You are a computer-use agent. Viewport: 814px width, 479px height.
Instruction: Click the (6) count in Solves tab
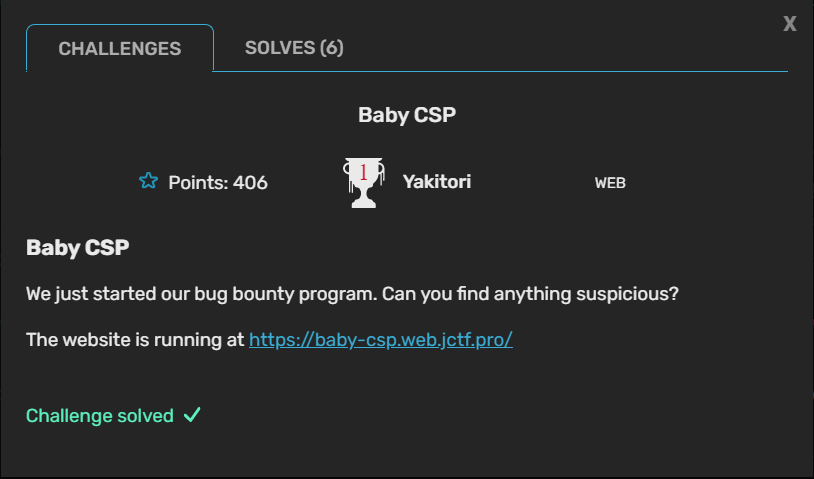click(x=332, y=48)
